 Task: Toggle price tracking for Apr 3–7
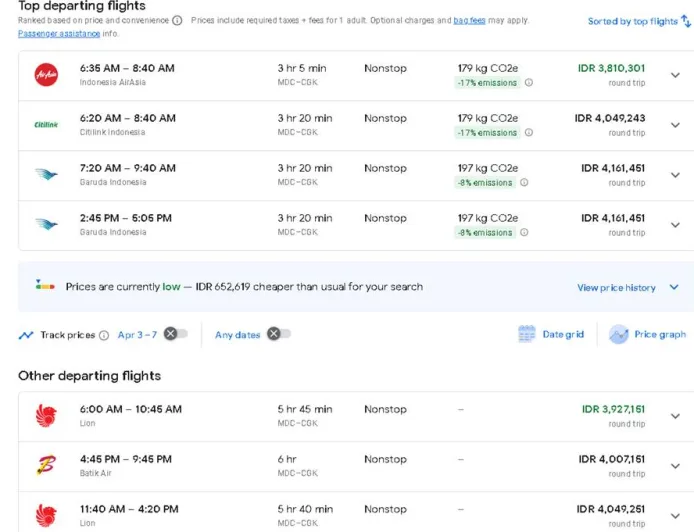(175, 334)
